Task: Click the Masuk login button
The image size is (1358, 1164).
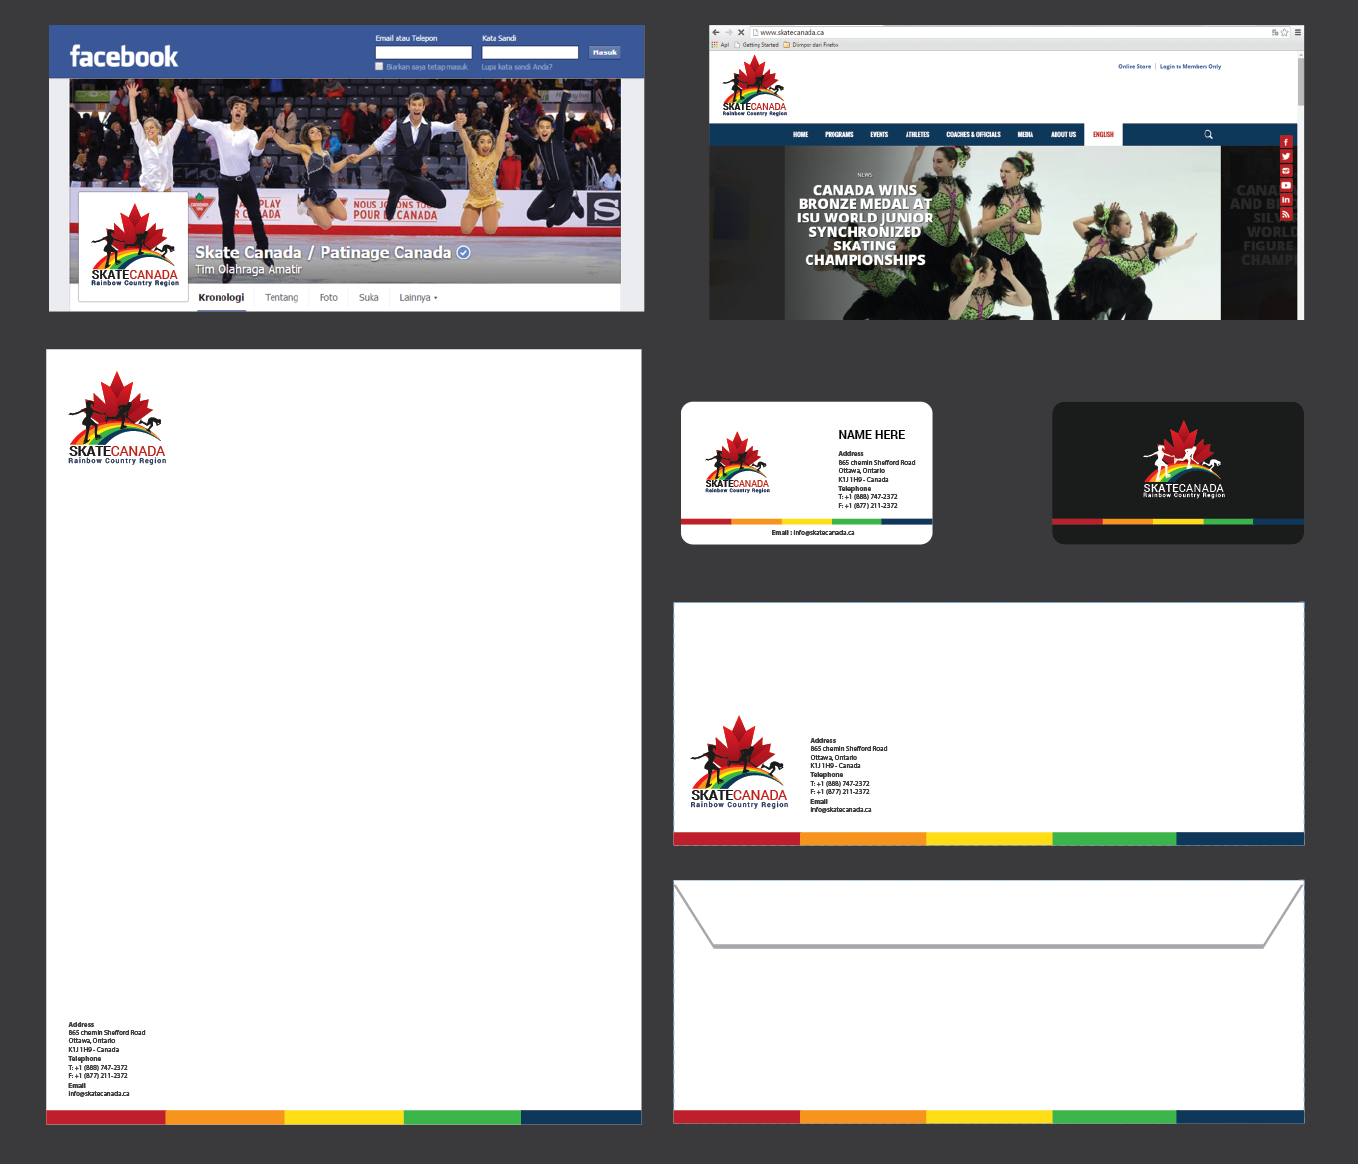Action: [604, 52]
